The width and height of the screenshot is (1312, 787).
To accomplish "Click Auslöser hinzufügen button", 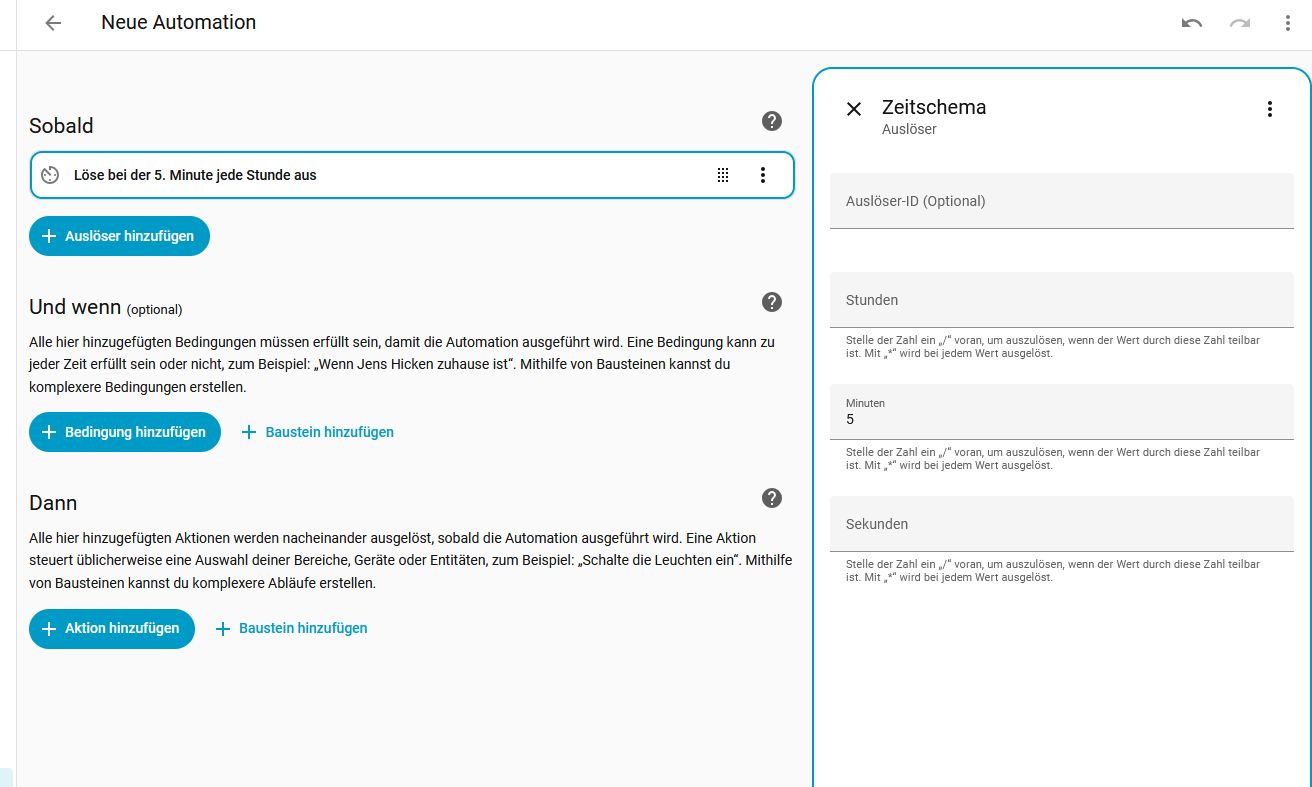I will (x=119, y=236).
